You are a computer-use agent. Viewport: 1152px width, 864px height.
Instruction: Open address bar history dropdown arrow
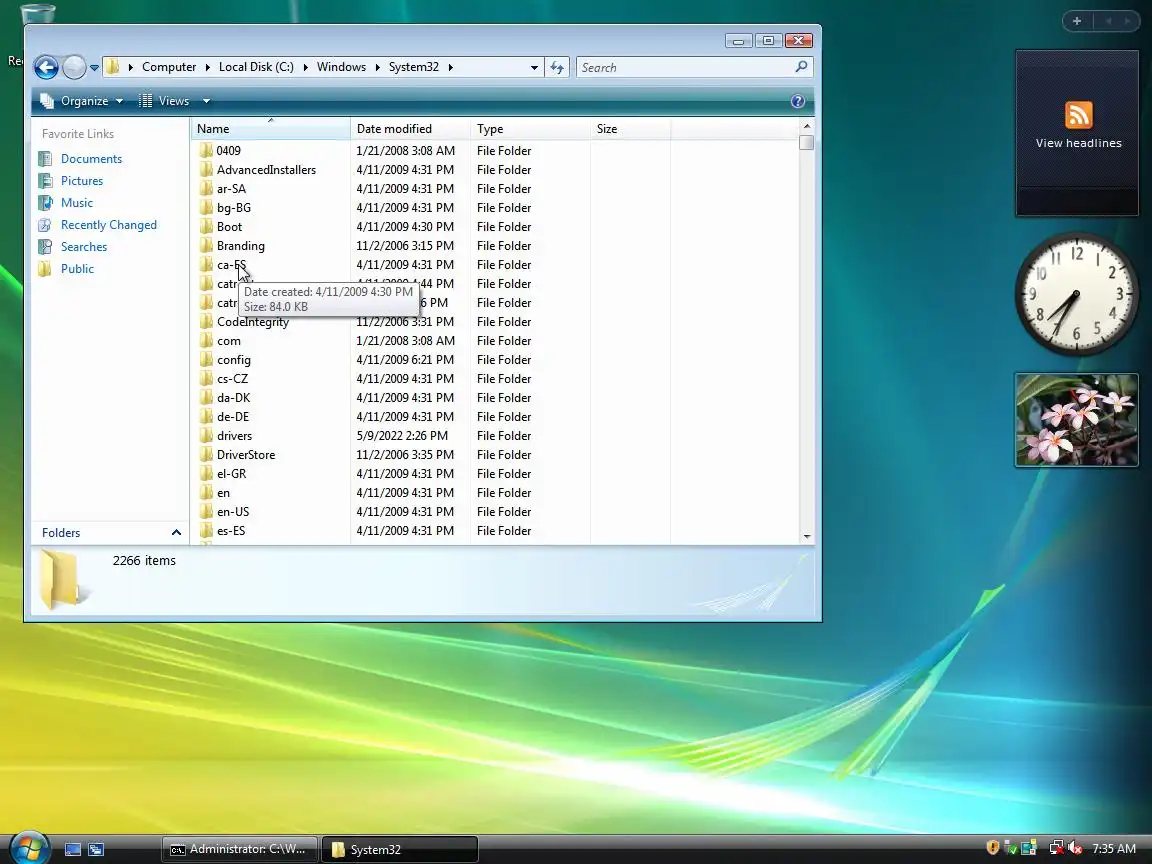534,68
